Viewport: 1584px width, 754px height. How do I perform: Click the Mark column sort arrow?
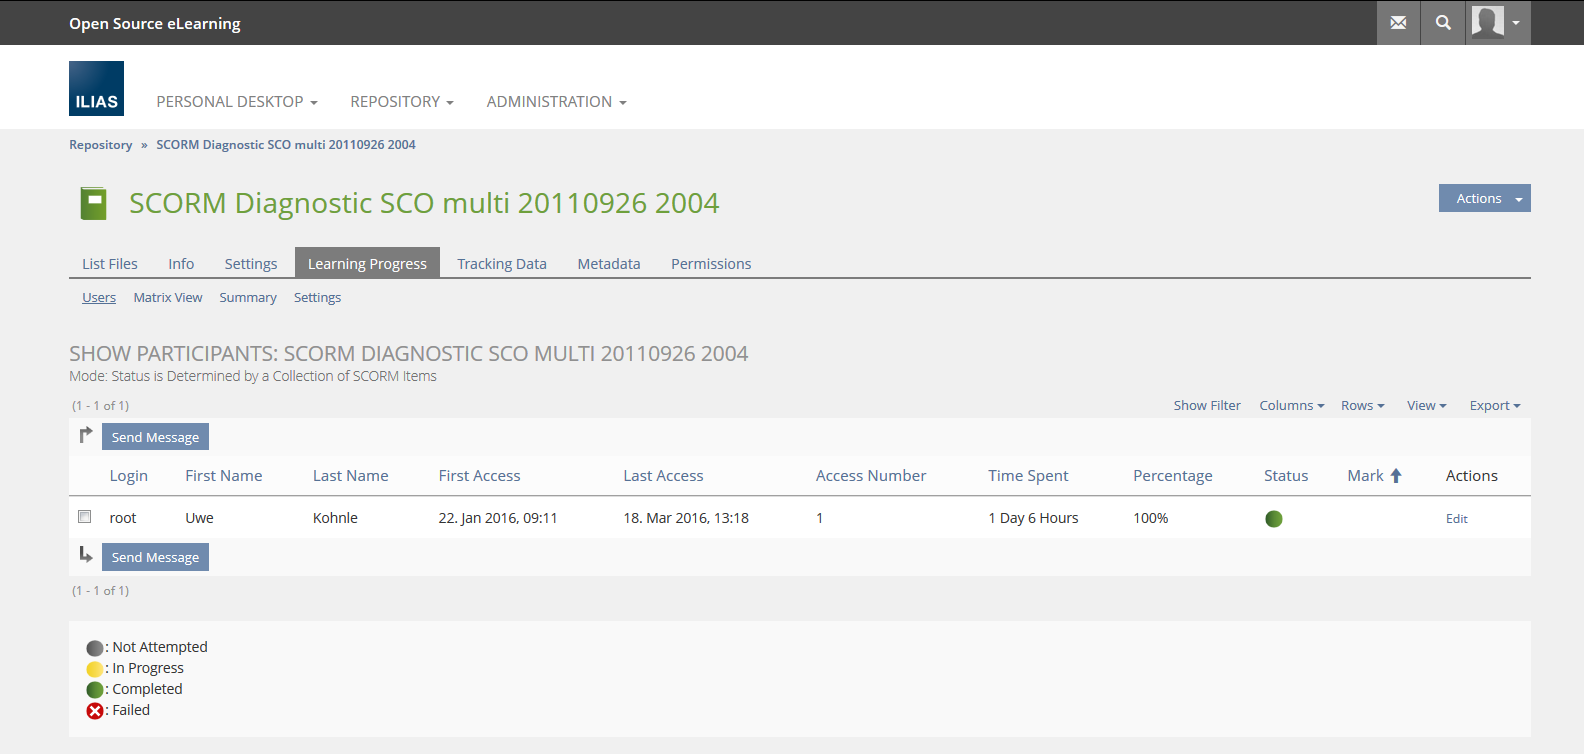coord(1396,476)
